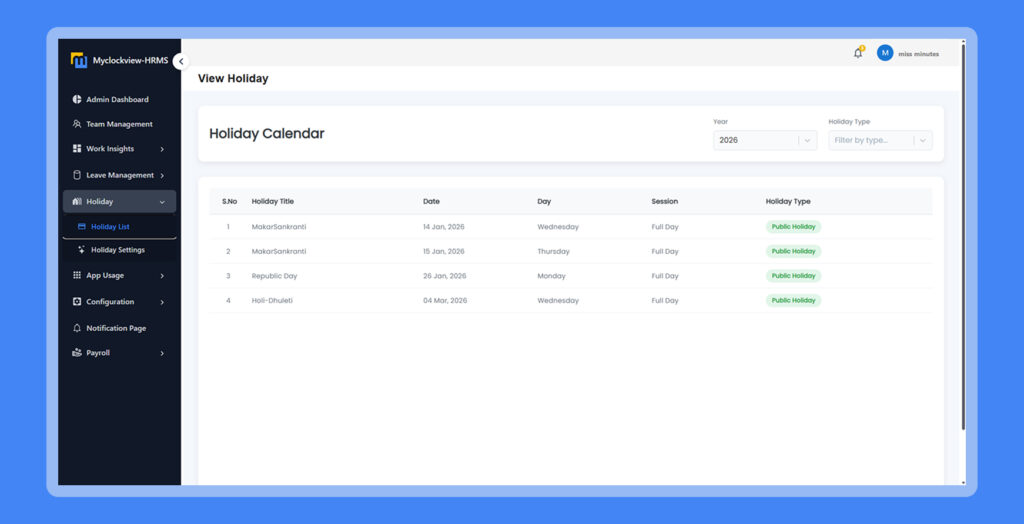Viewport: 1024px width, 524px height.
Task: Click the 15 Jan, 2026 date cell
Action: pyautogui.click(x=443, y=251)
